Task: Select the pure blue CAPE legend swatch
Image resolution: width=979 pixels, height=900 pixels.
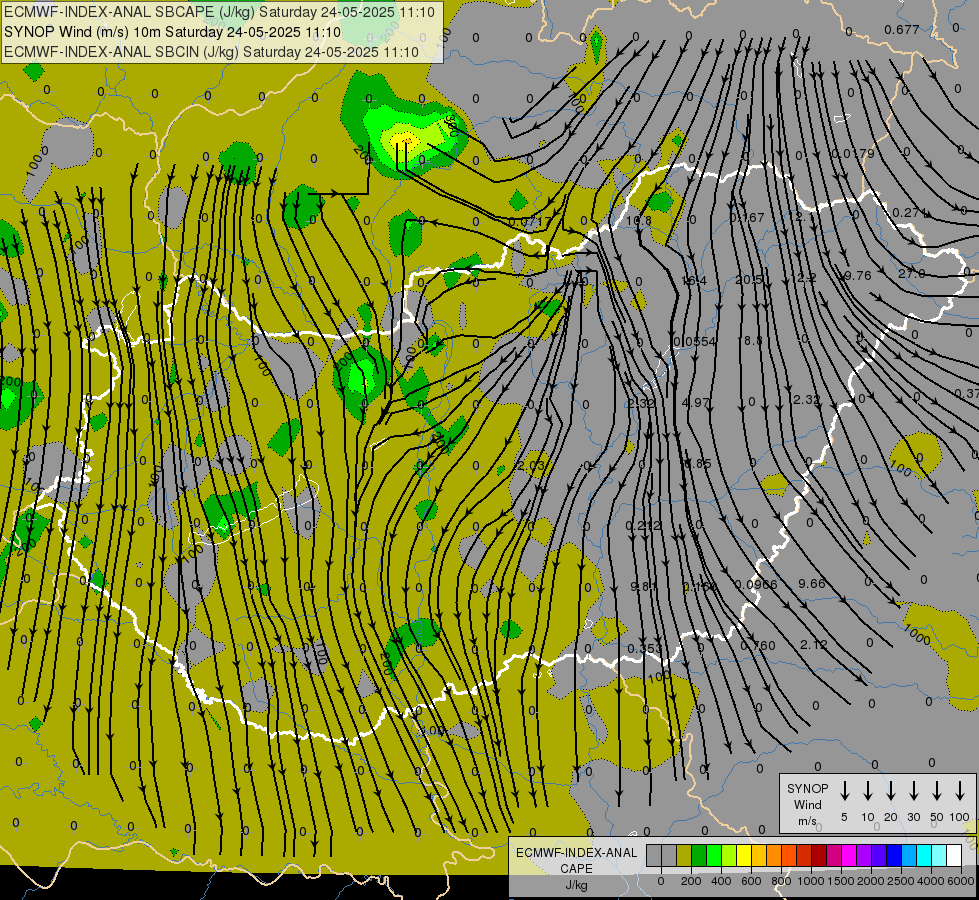Action: (x=893, y=855)
